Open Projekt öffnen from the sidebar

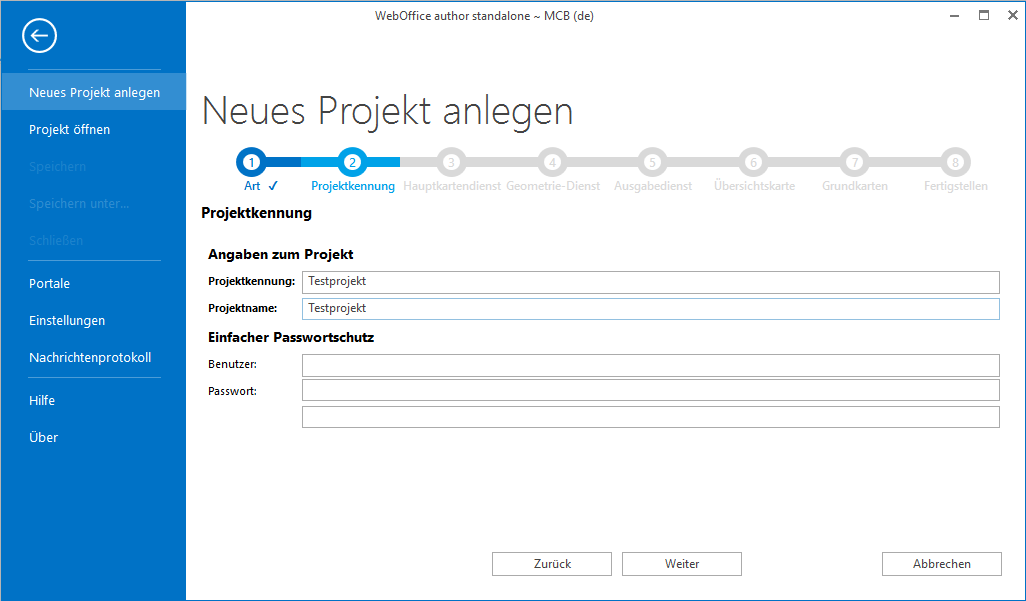pyautogui.click(x=70, y=129)
